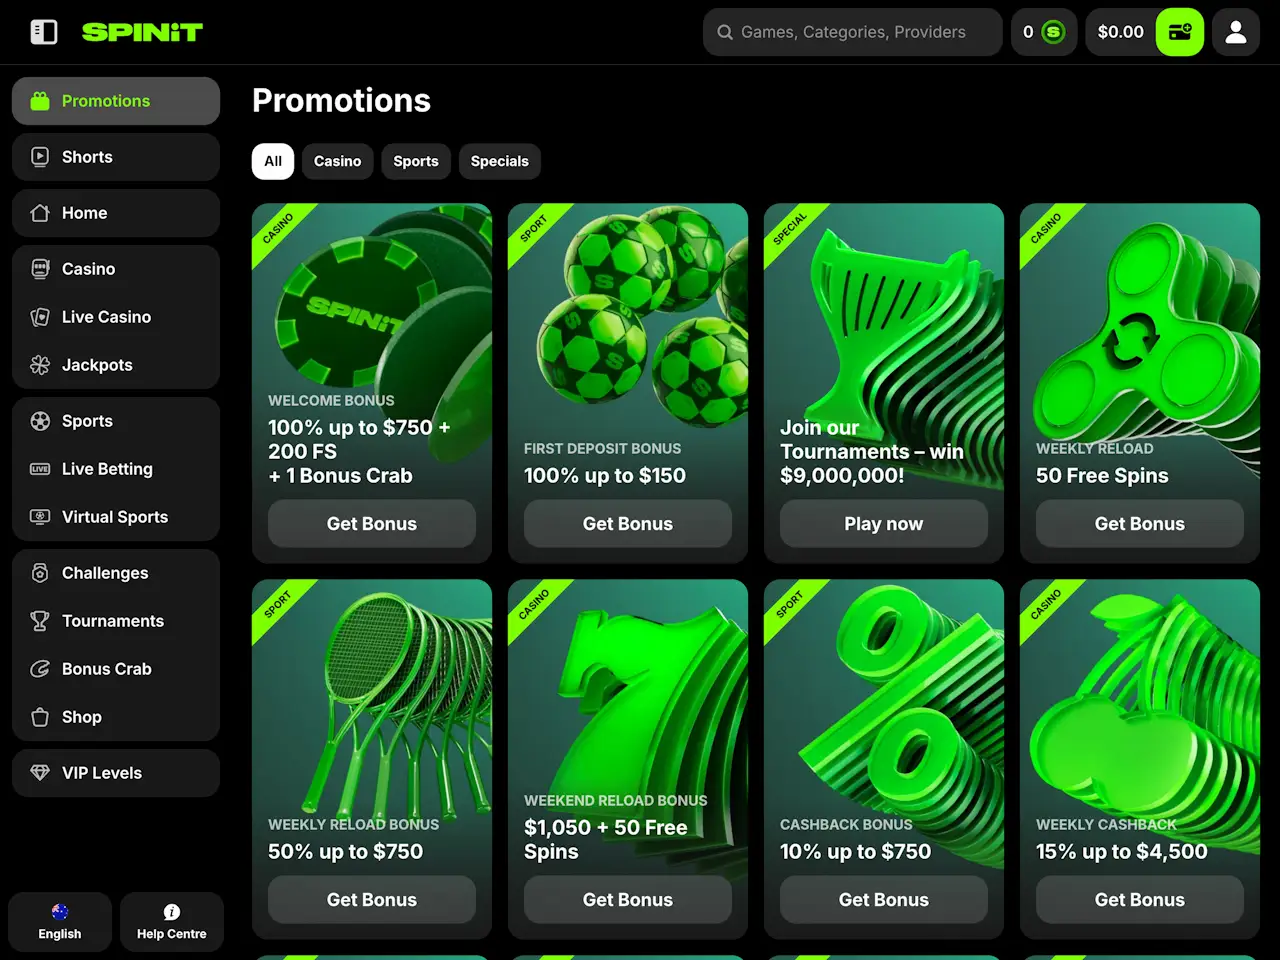Open the English language selector
Image resolution: width=1280 pixels, height=960 pixels.
coord(60,922)
